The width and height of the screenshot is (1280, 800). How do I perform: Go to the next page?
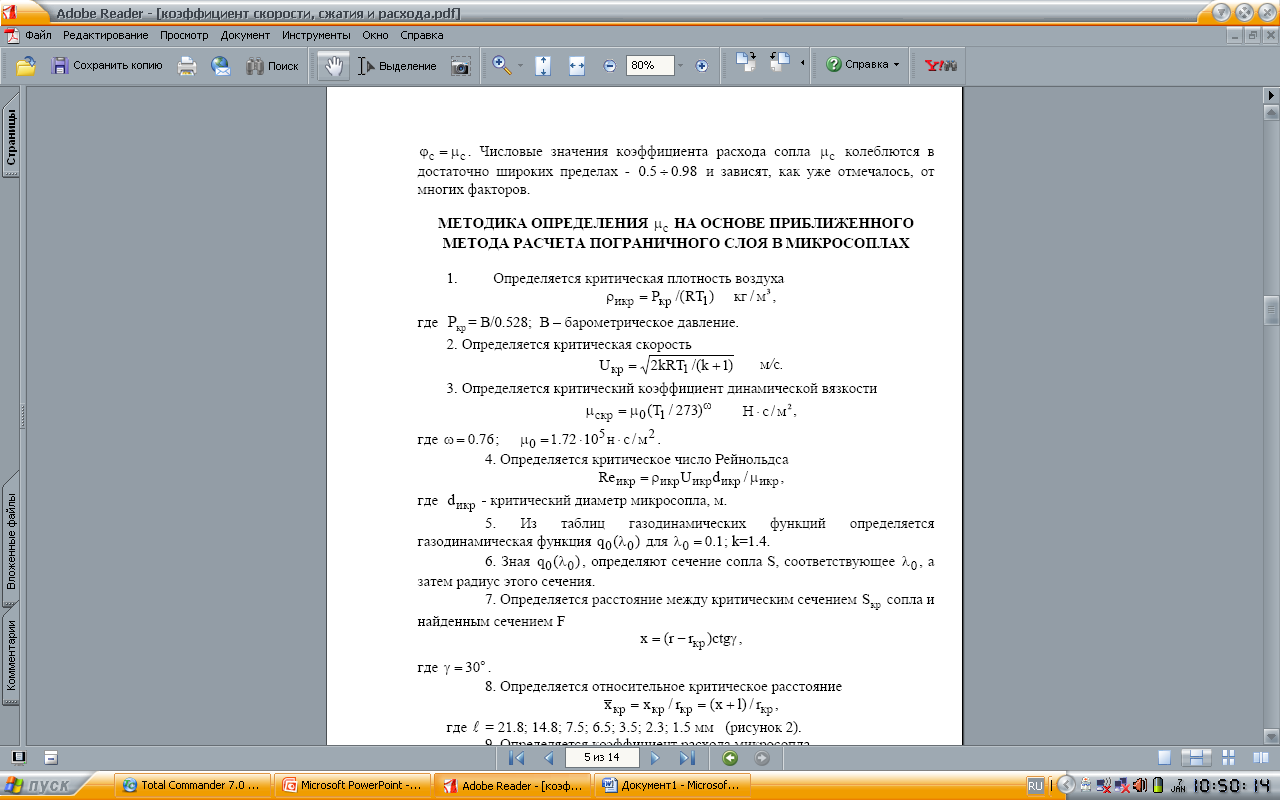(656, 759)
